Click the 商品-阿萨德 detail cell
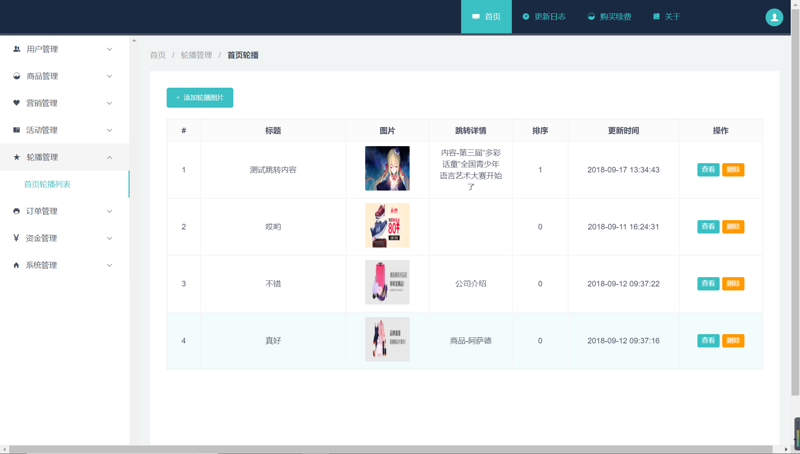Screen dimensions: 800x454 pos(470,341)
